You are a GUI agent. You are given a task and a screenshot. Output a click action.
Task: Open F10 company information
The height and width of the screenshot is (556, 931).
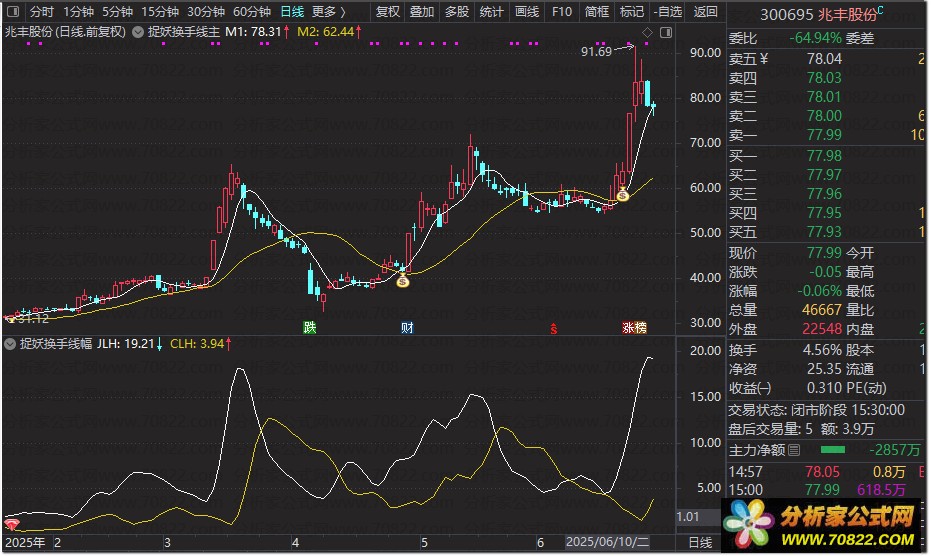[562, 11]
